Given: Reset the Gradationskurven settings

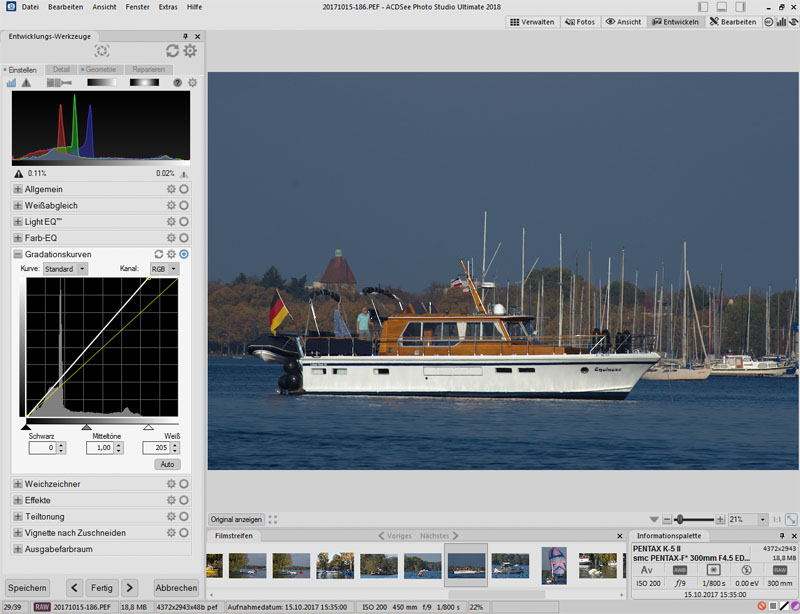Looking at the screenshot, I should pos(158,254).
